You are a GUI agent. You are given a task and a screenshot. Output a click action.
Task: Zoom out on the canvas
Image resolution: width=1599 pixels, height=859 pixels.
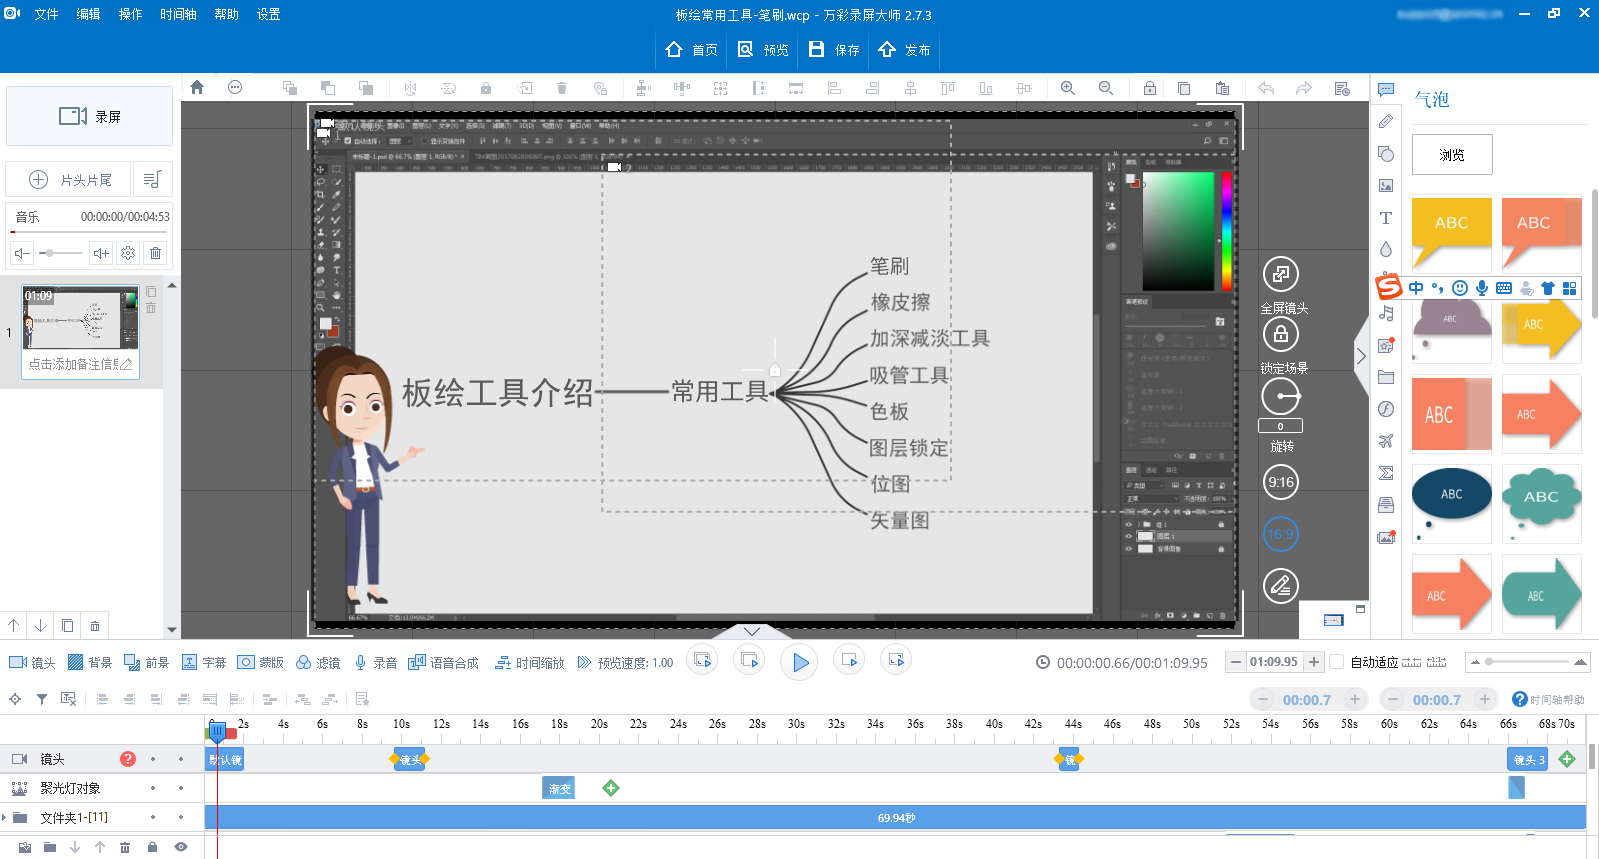pos(1106,88)
